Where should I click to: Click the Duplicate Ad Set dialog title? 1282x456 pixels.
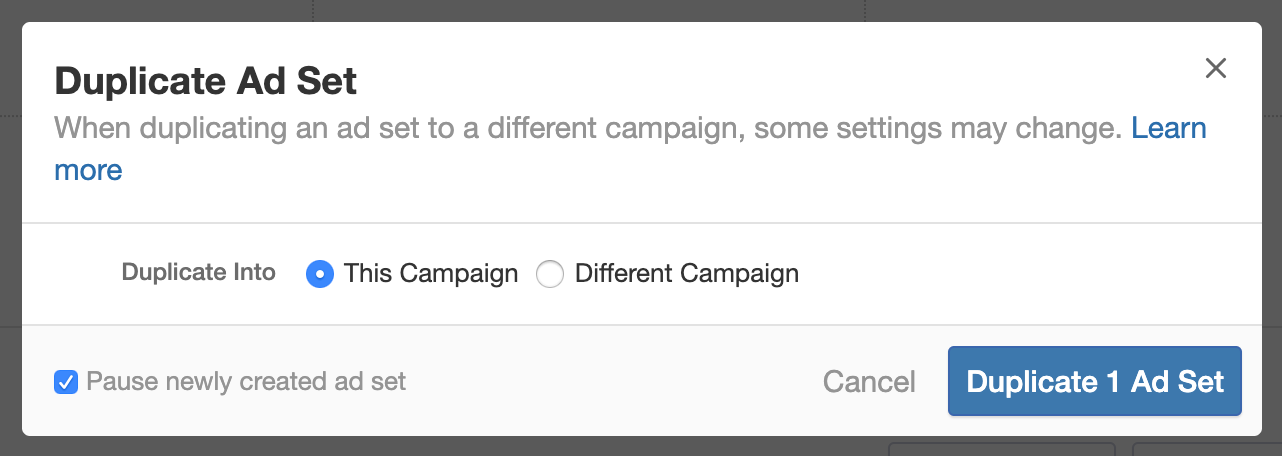[205, 81]
